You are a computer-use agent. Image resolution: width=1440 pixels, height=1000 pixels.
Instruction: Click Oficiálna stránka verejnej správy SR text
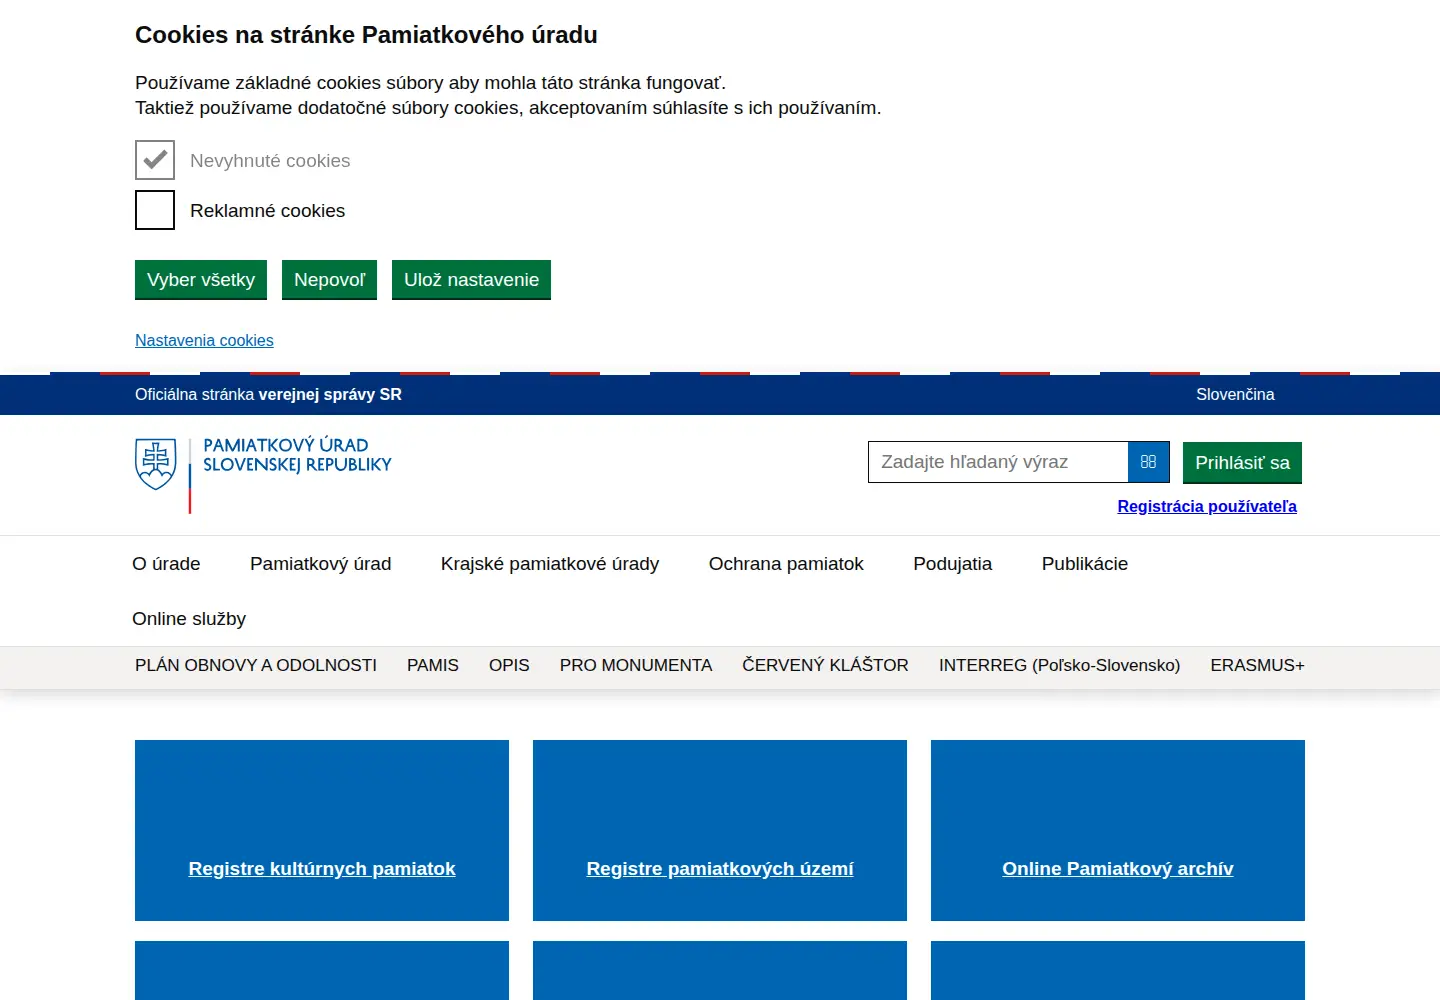pyautogui.click(x=268, y=394)
